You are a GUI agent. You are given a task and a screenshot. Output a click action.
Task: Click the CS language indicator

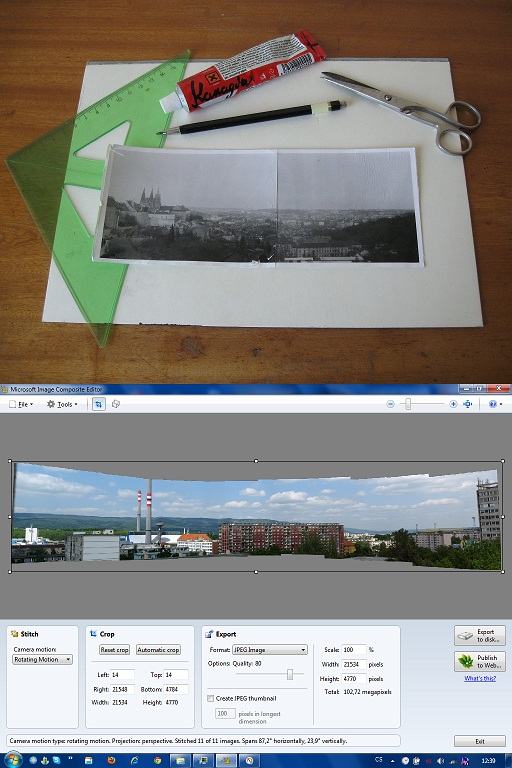378,760
